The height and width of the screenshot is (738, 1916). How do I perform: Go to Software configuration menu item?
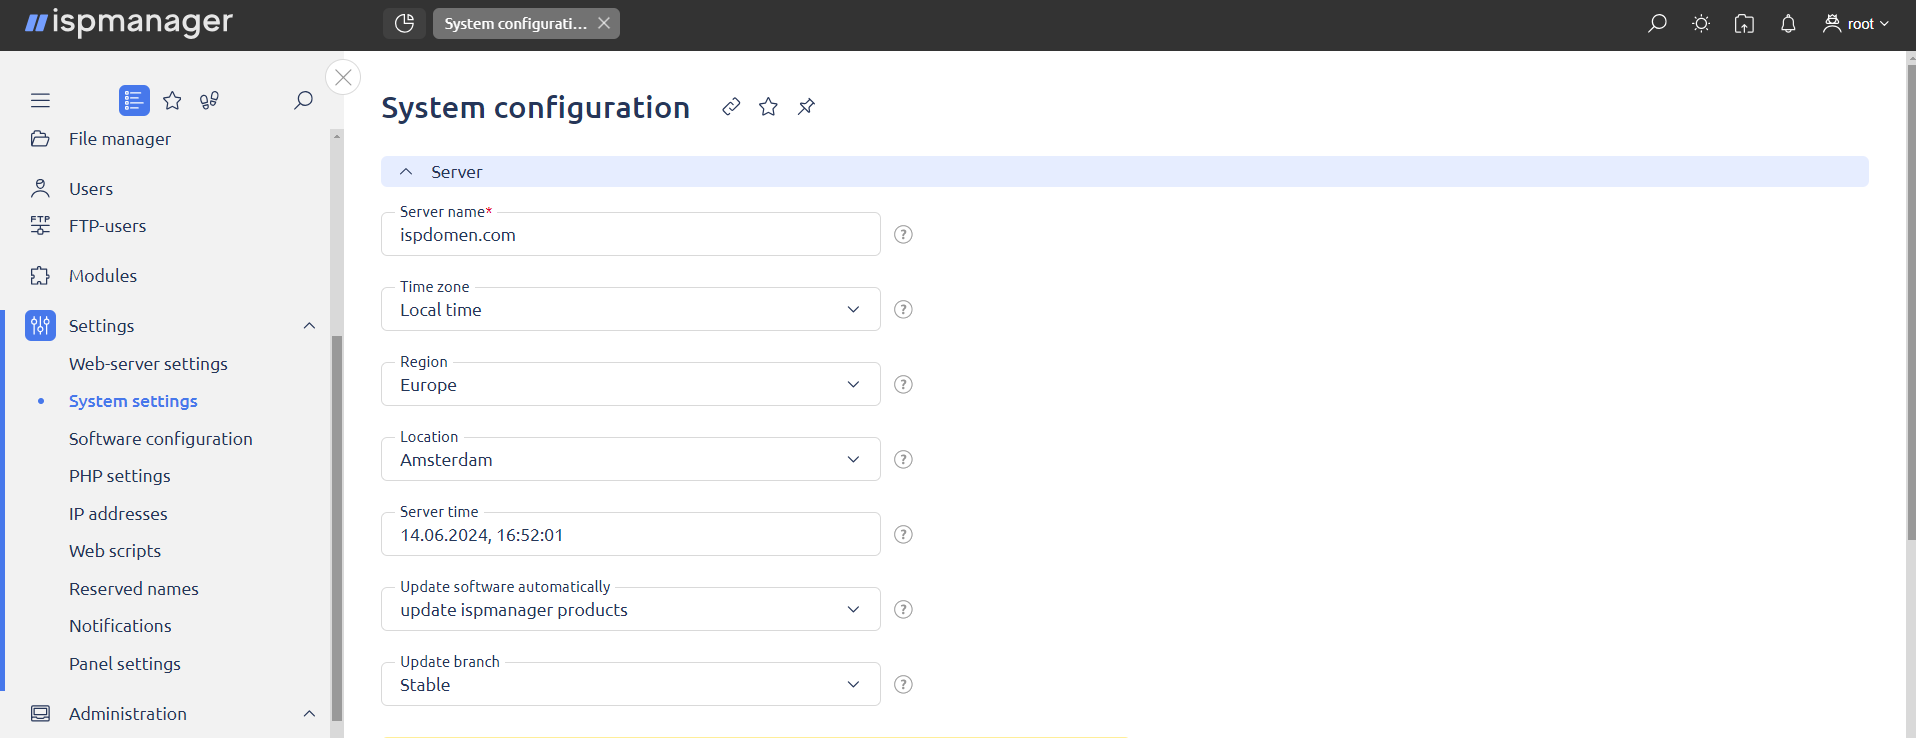[161, 439]
